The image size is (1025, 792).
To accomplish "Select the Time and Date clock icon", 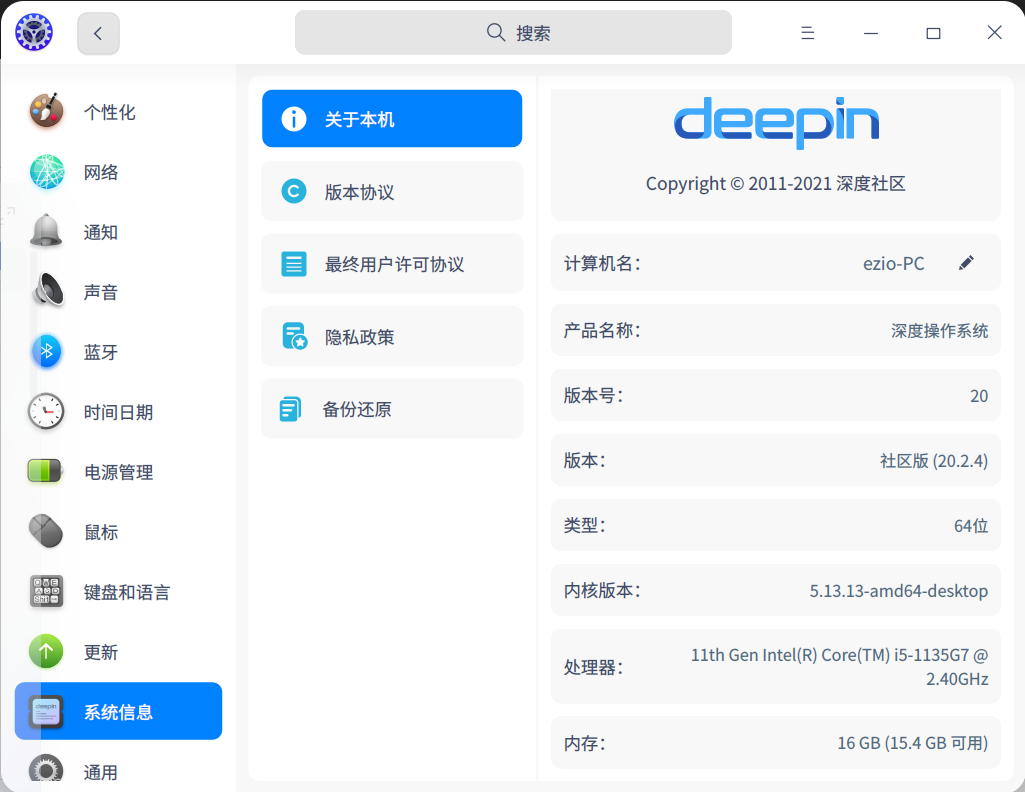I will (x=46, y=412).
